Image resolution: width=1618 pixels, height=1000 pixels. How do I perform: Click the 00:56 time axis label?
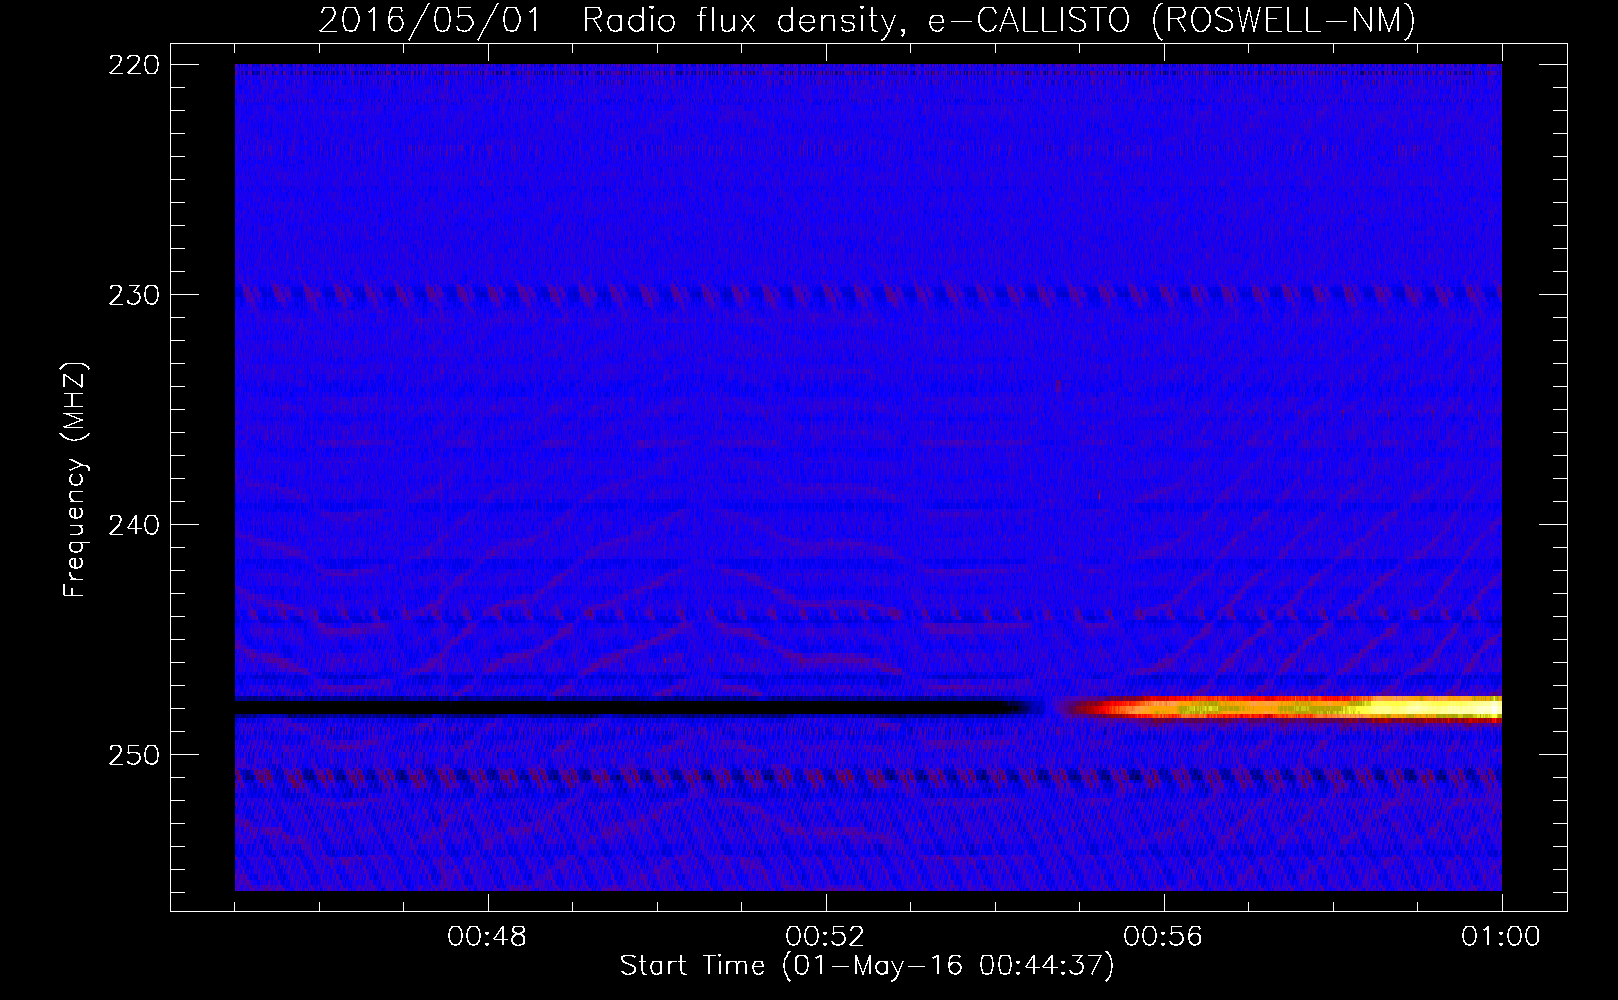tap(1163, 937)
